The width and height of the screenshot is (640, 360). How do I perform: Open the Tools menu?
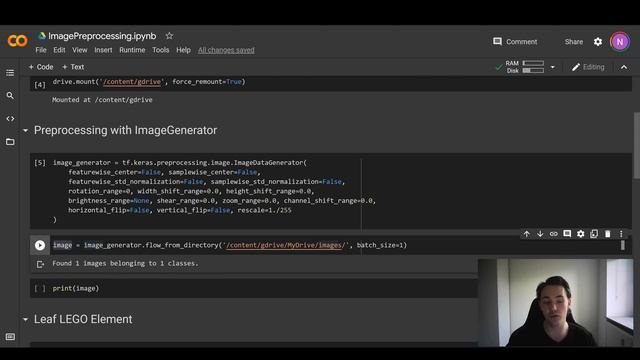160,50
